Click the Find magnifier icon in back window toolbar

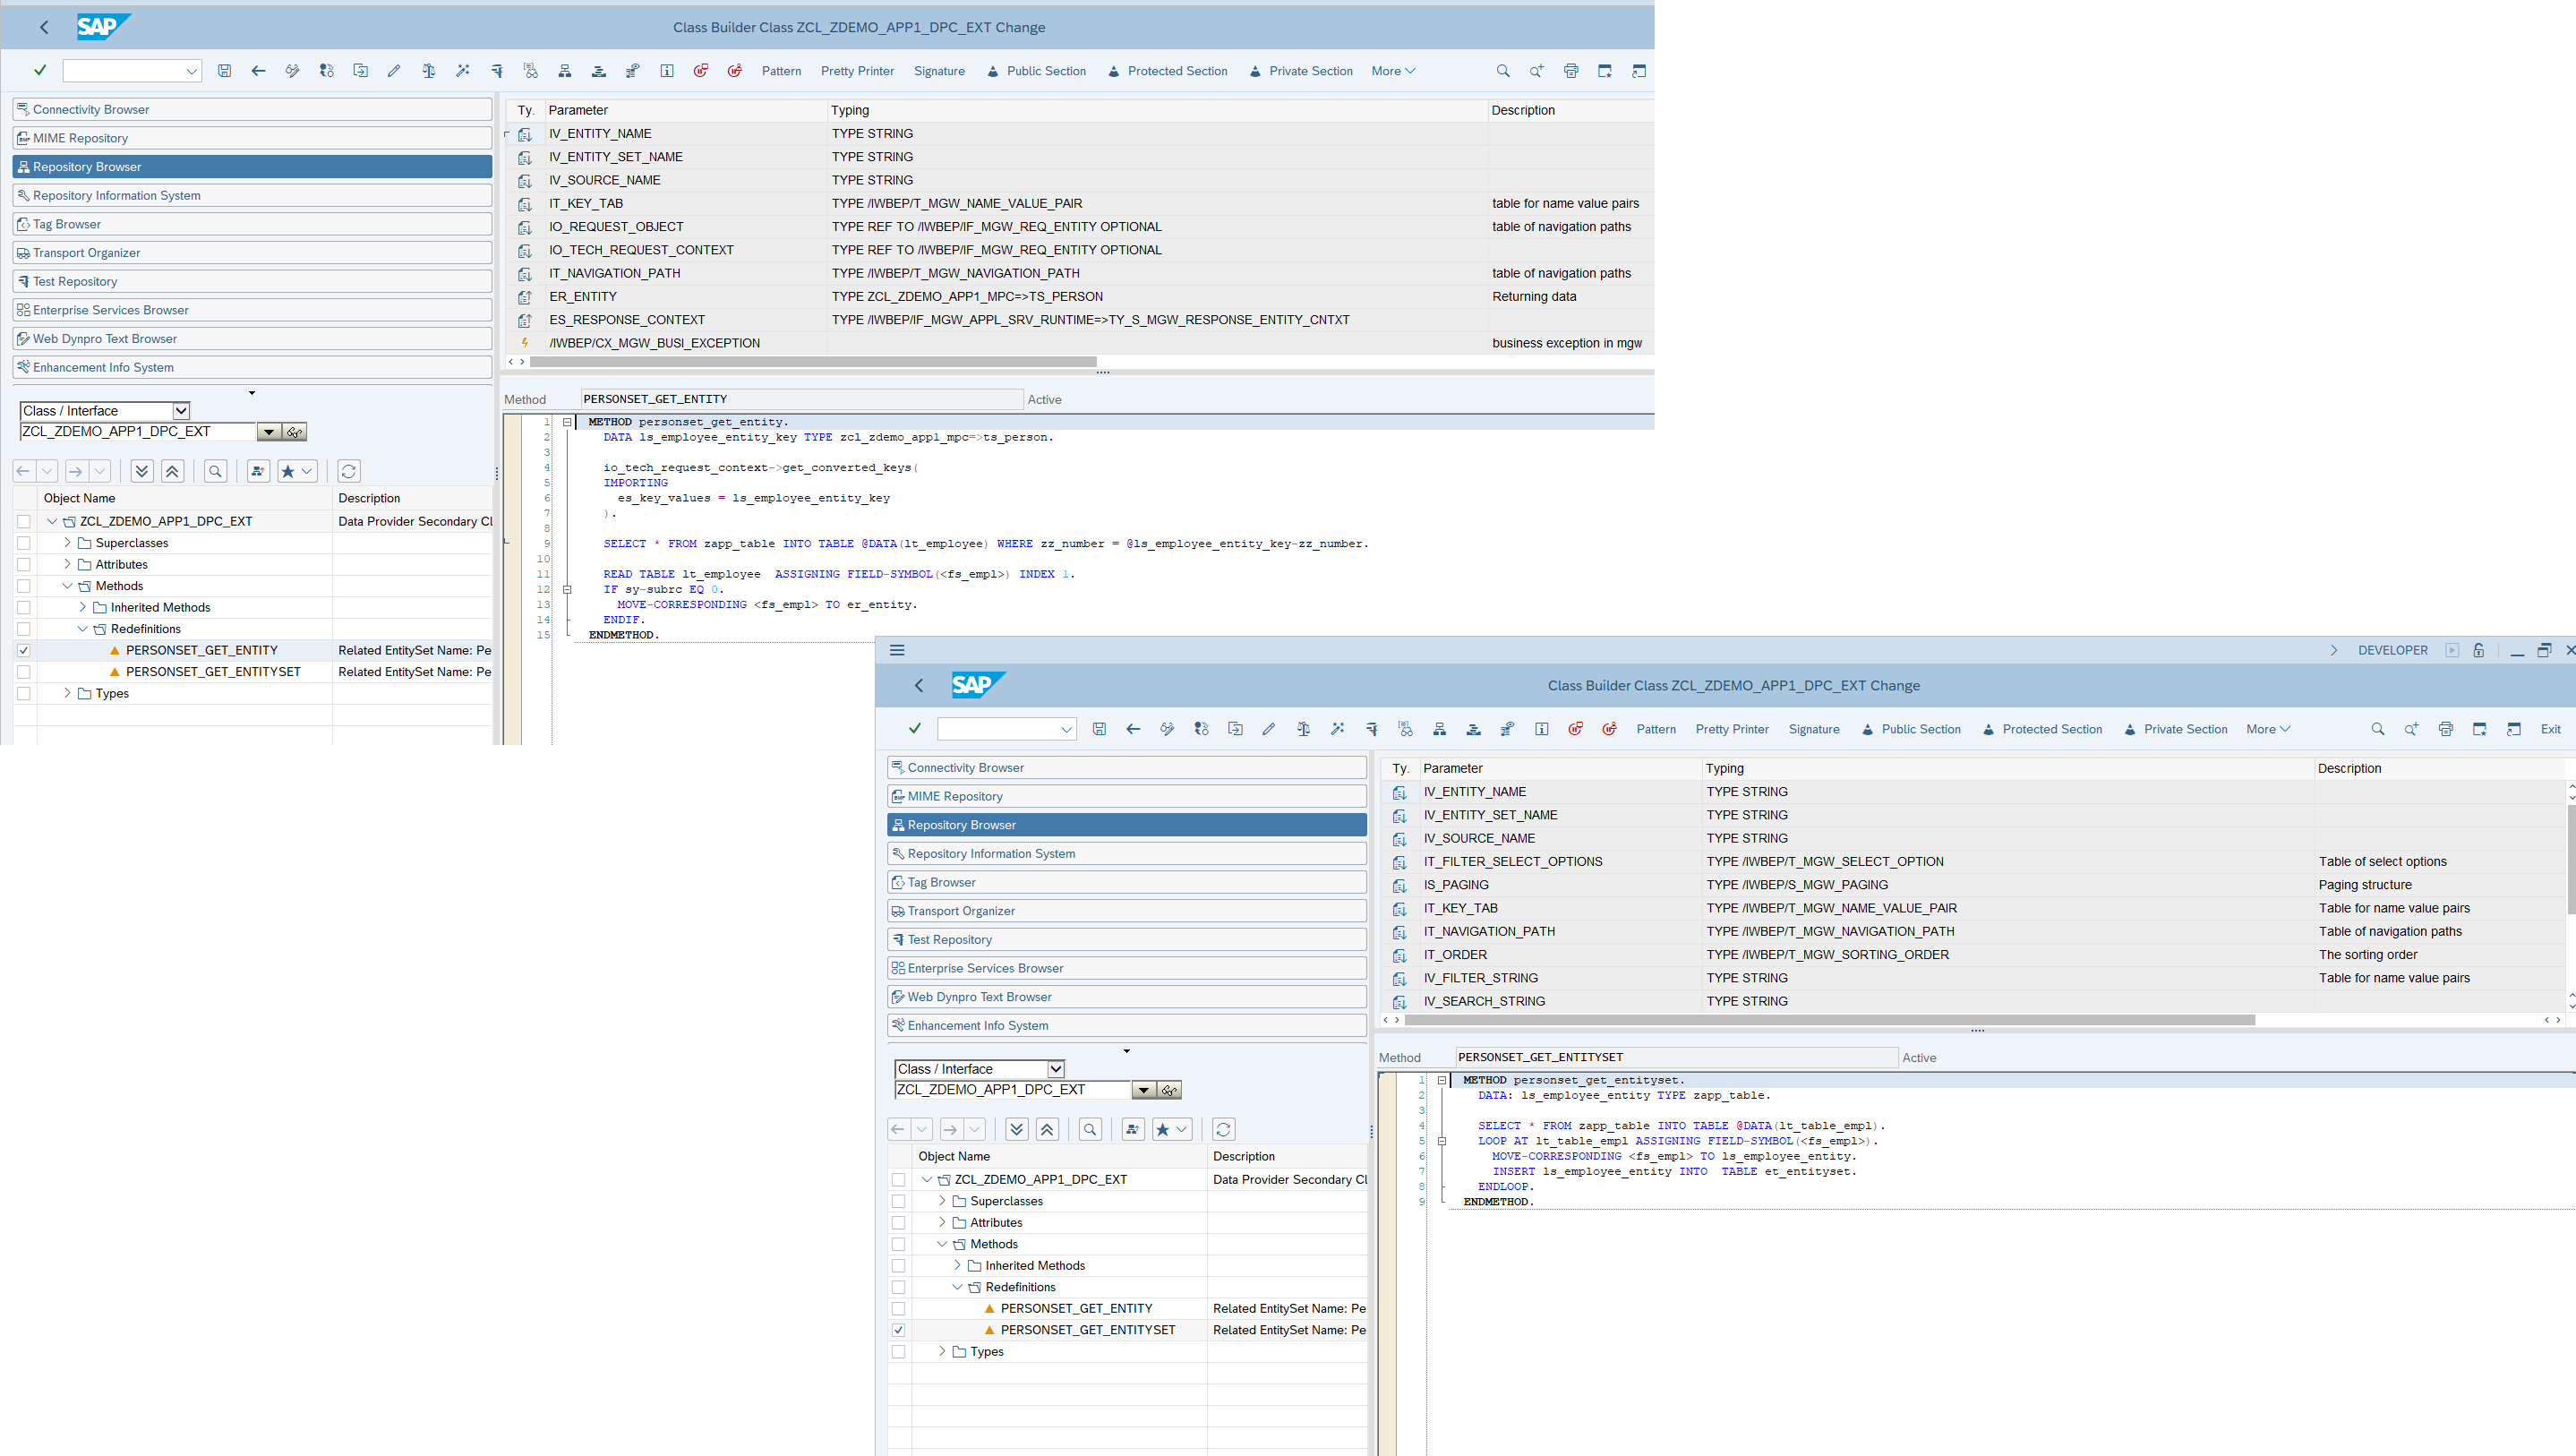[x=1503, y=71]
